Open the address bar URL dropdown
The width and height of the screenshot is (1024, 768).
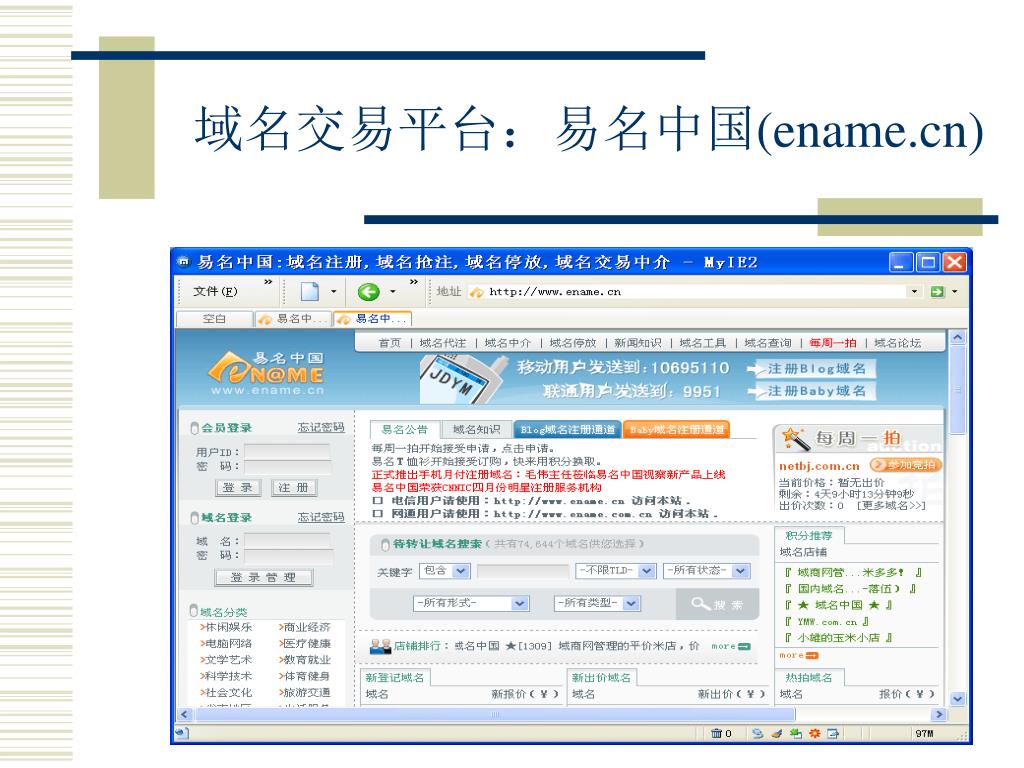pos(914,292)
